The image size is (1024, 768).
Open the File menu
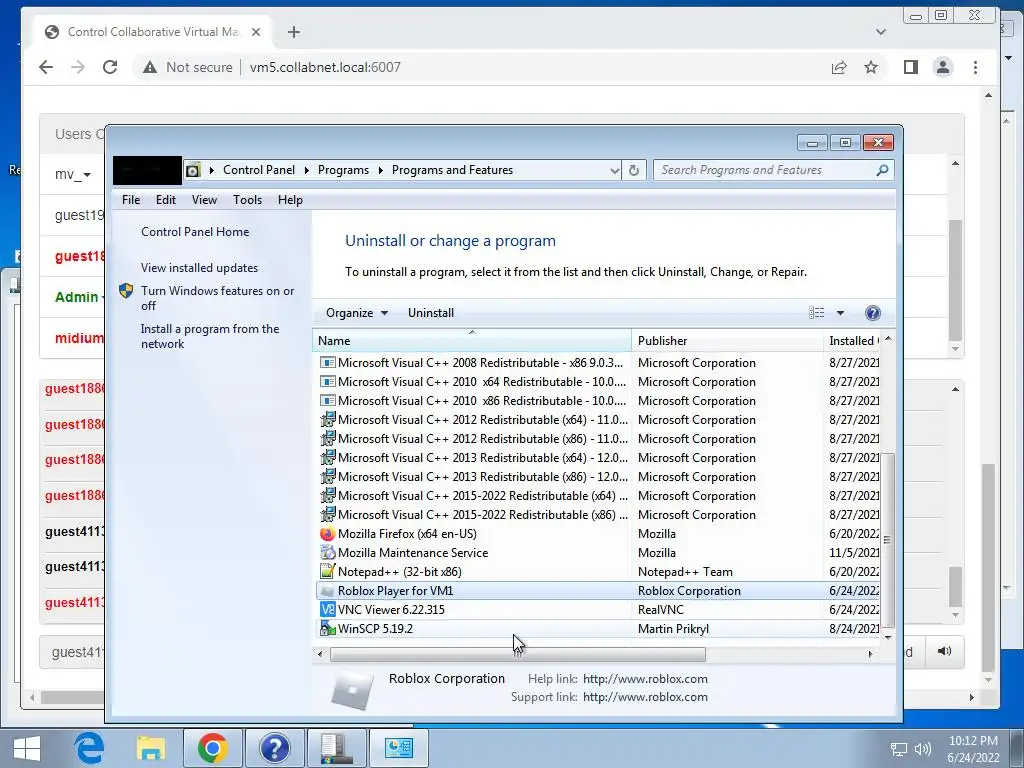tap(131, 200)
